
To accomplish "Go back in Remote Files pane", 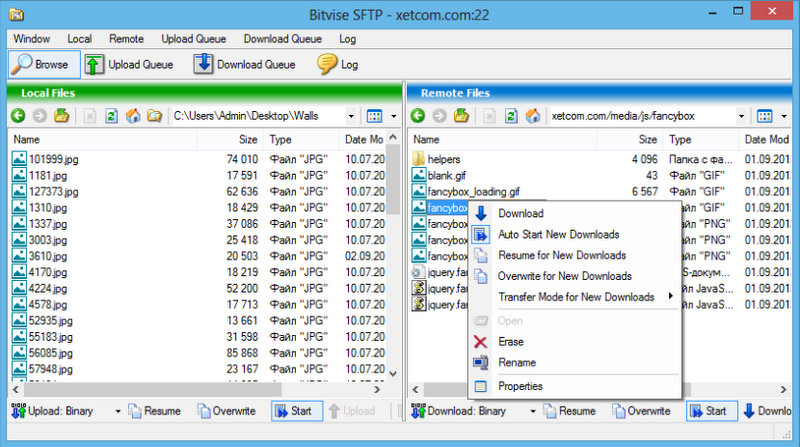I will 418,116.
